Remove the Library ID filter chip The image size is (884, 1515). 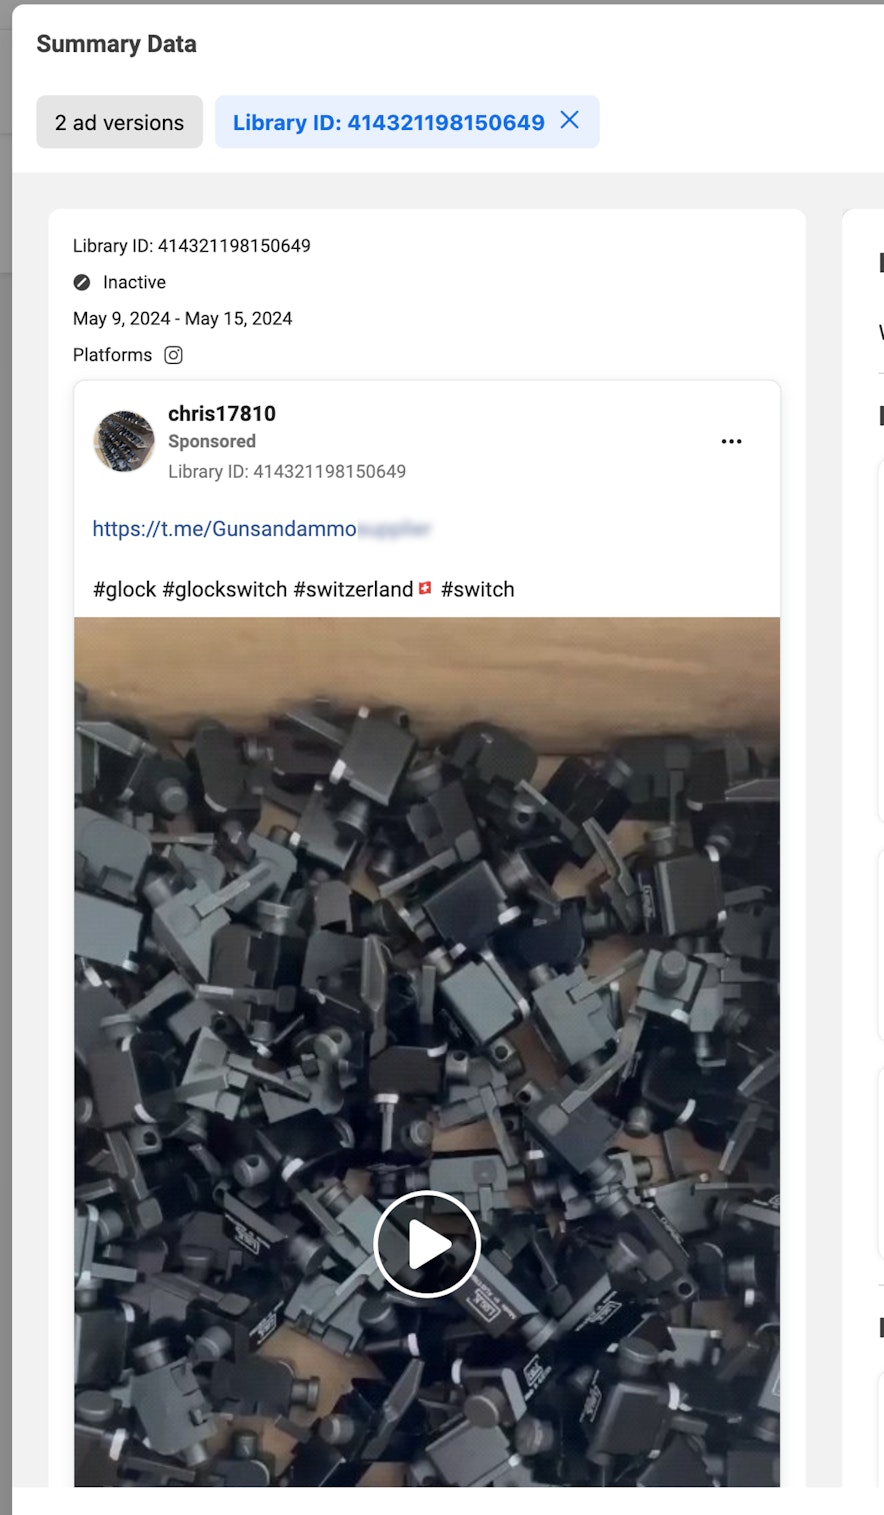coord(569,120)
